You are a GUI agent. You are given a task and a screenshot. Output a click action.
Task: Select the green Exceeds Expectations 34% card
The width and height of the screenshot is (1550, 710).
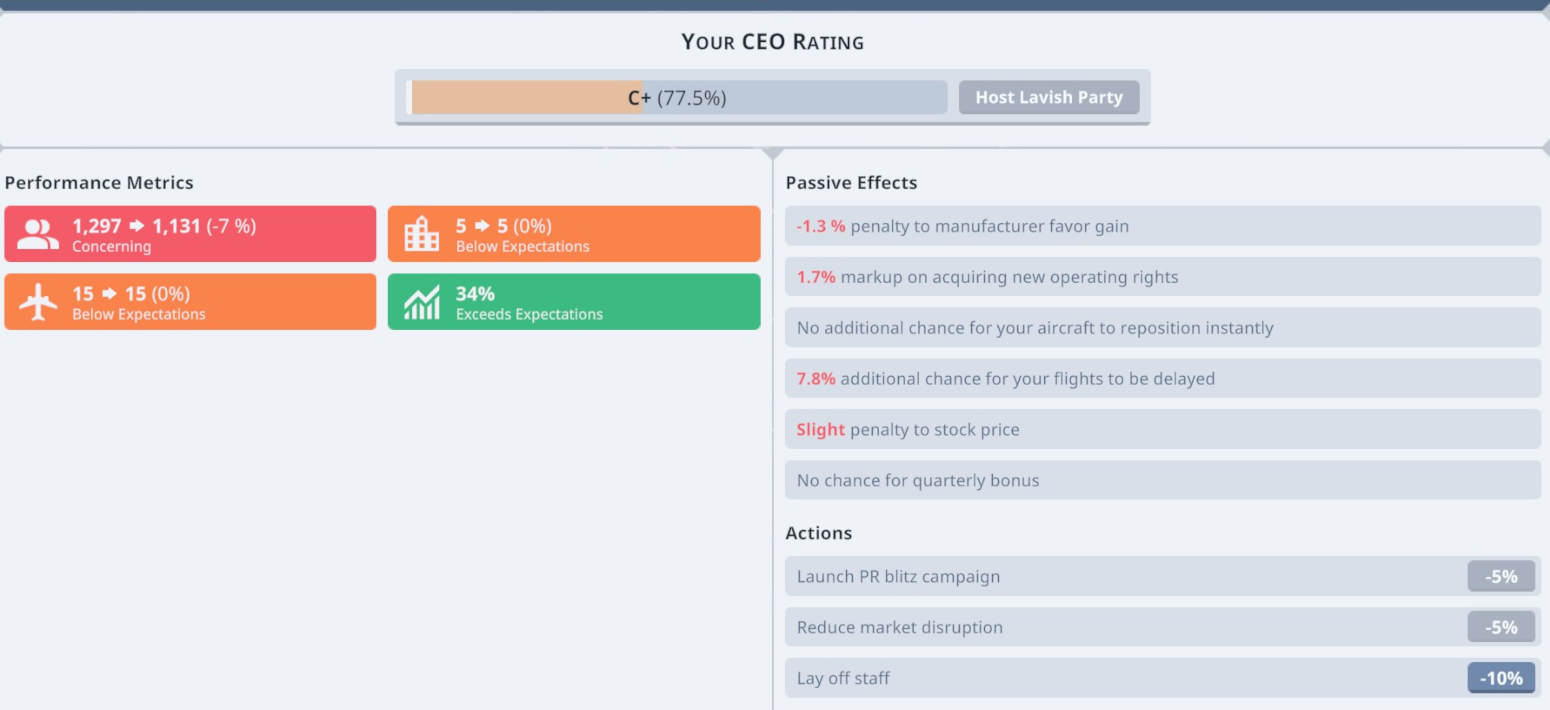pos(574,302)
